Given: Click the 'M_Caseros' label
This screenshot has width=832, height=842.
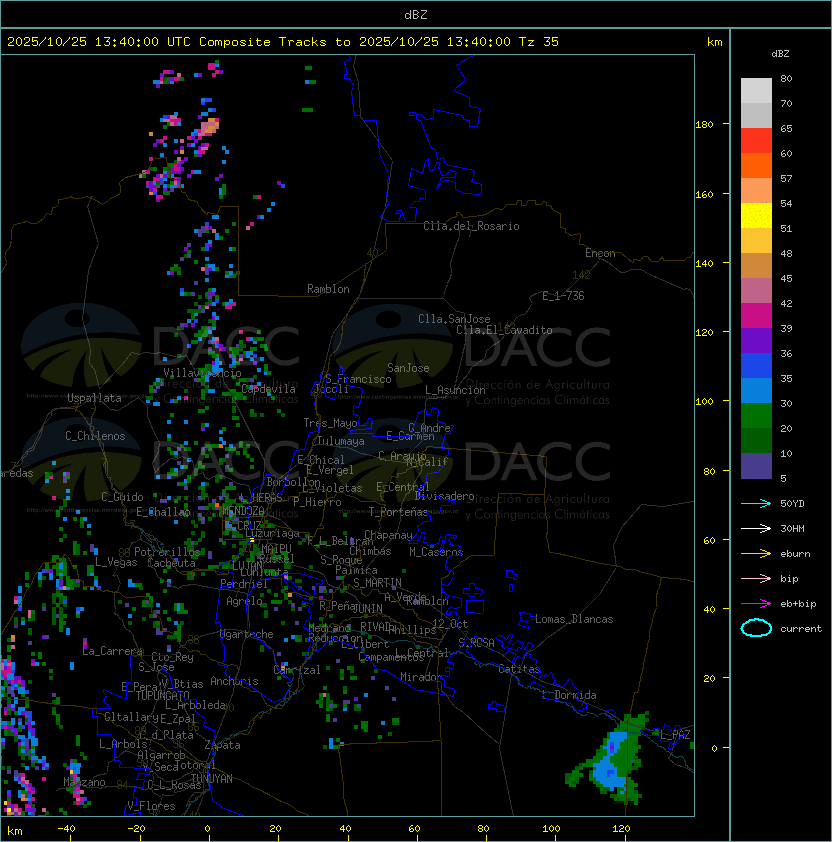Looking at the screenshot, I should pos(436,552).
